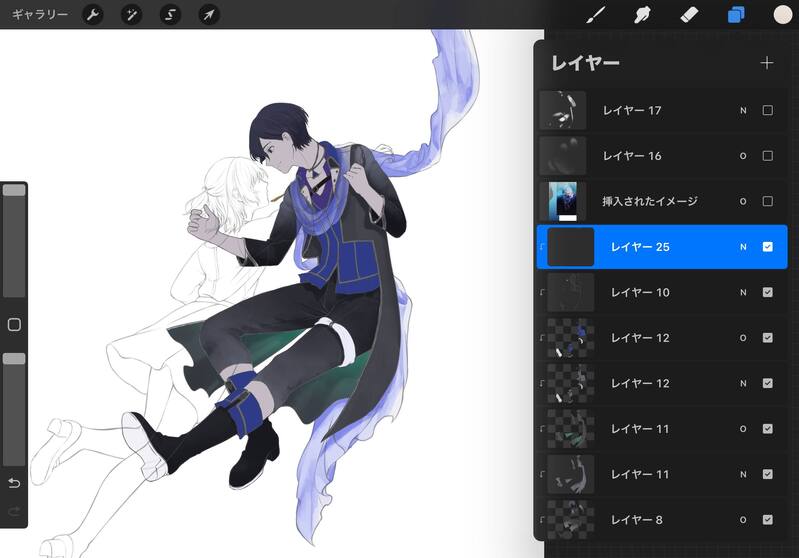Open the active color circle
799x558 pixels.
point(783,15)
